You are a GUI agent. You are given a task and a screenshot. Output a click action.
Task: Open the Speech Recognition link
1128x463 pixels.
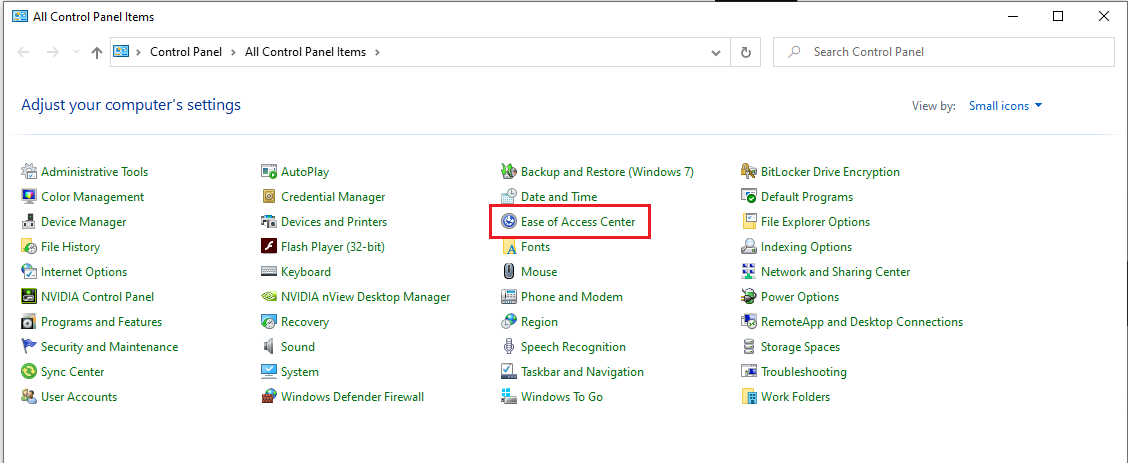(573, 347)
